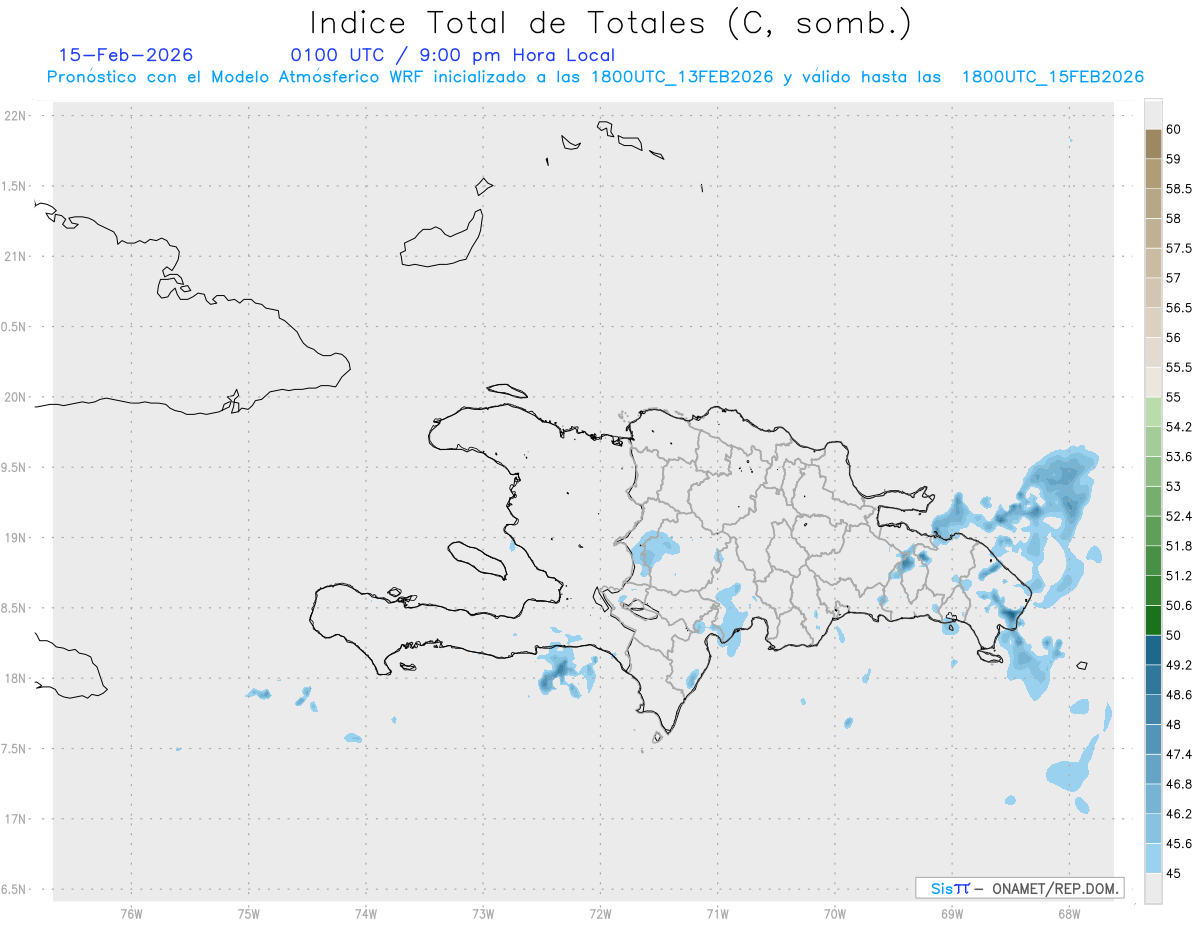Click the color bar value "46.8"
The width and height of the screenshot is (1200, 927).
pyautogui.click(x=1178, y=784)
